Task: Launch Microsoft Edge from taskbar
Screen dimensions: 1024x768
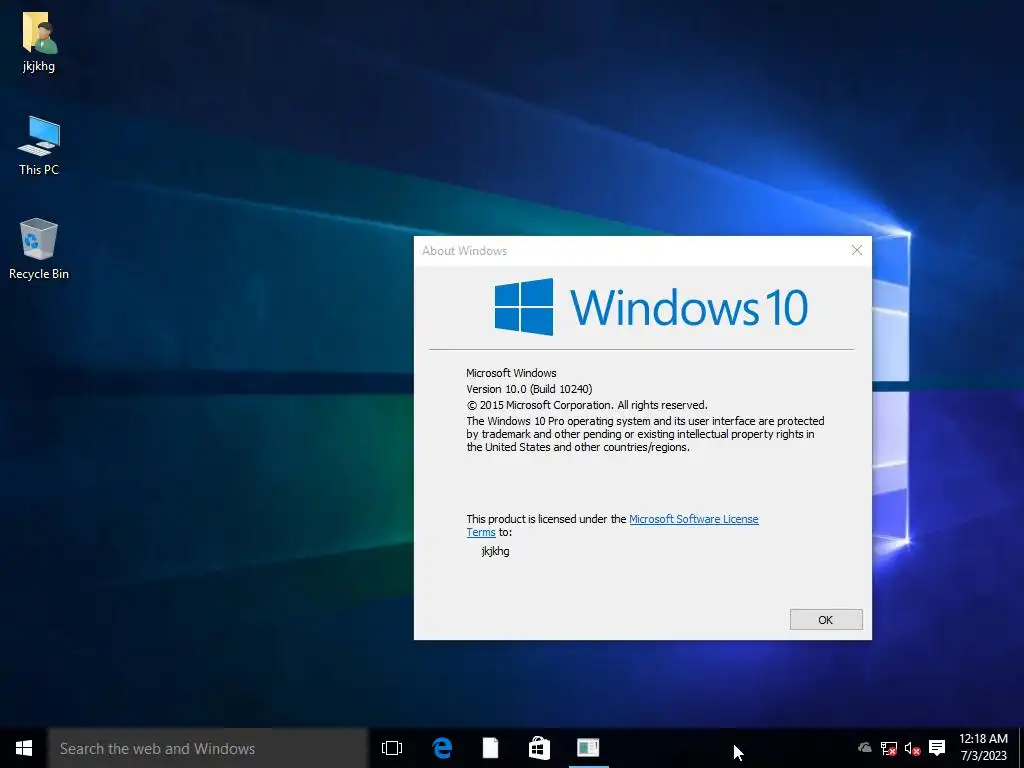Action: pyautogui.click(x=442, y=748)
